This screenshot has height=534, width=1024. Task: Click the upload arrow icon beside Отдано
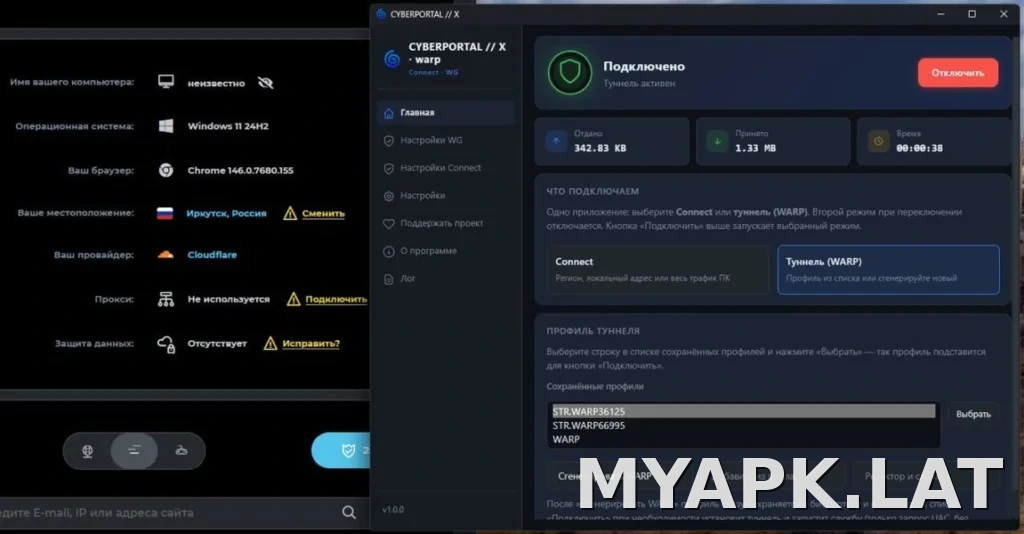pos(556,141)
